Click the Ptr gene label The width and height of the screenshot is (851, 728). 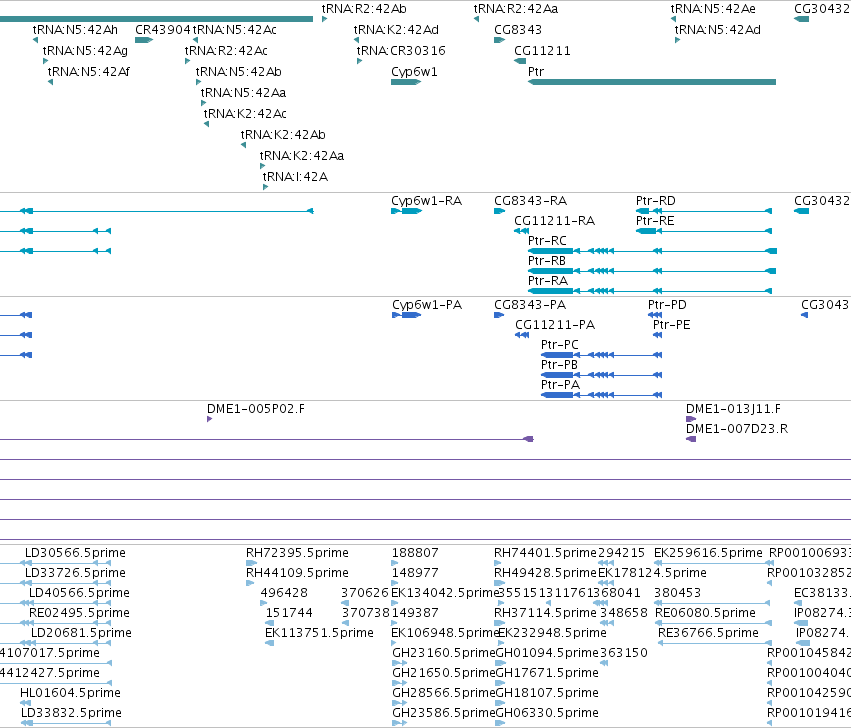536,72
